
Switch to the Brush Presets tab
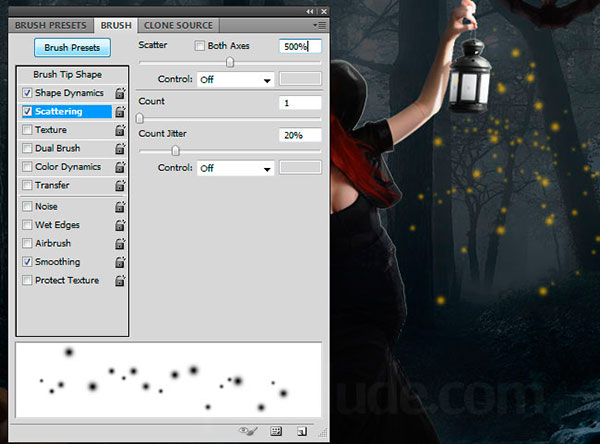coord(51,26)
